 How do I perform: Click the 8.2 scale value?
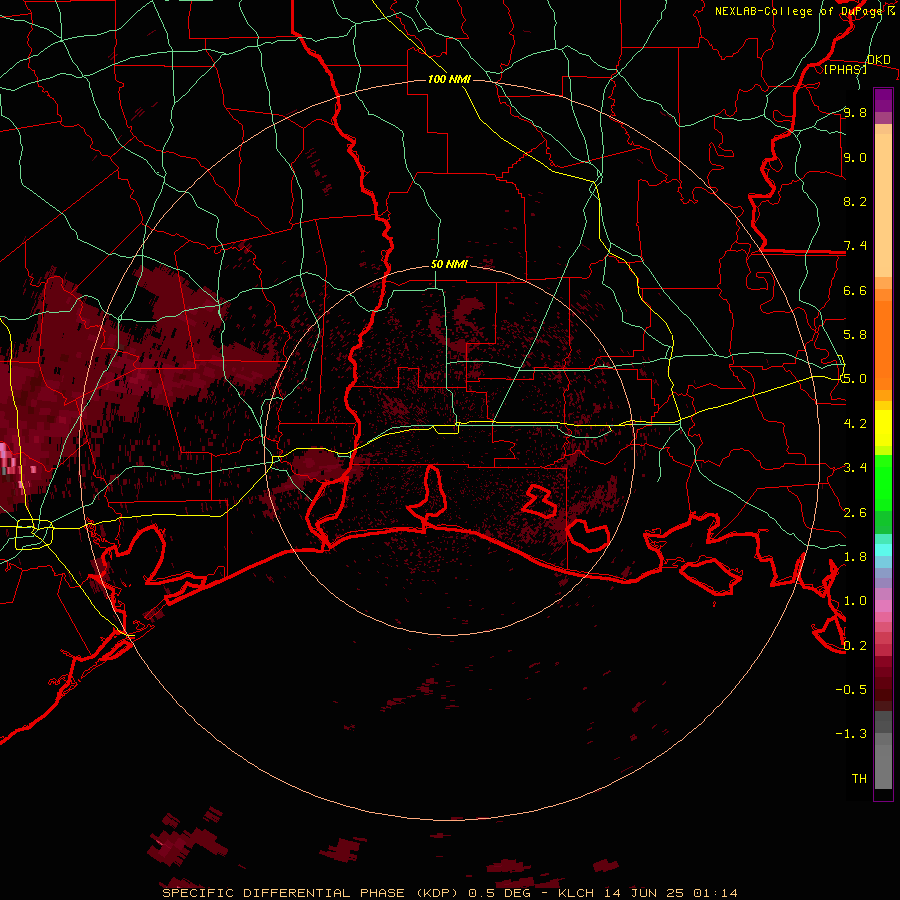(x=855, y=201)
